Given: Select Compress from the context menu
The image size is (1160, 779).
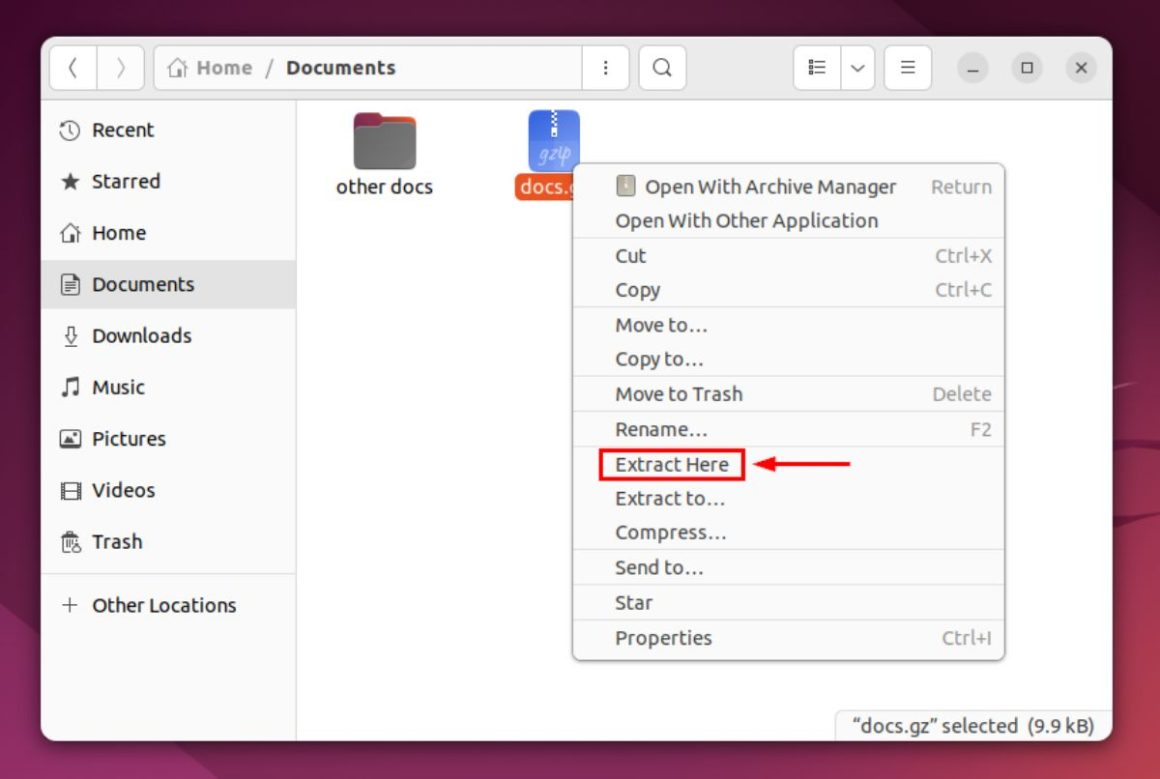Looking at the screenshot, I should [669, 532].
